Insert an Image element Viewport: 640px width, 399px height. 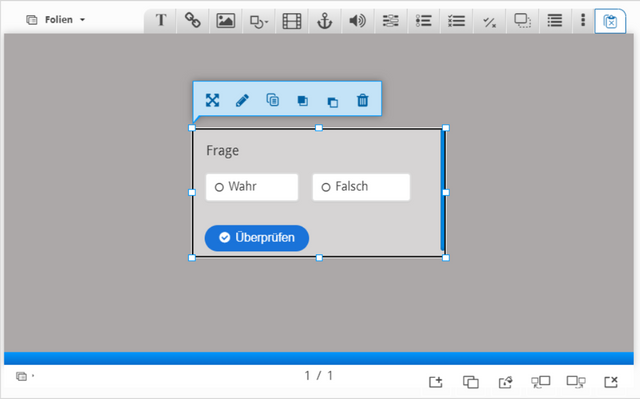[226, 20]
